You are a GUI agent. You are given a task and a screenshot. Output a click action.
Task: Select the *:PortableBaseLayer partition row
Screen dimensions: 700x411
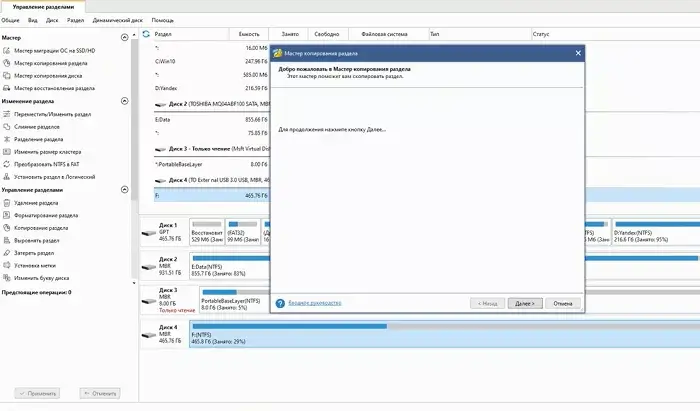tap(212, 164)
